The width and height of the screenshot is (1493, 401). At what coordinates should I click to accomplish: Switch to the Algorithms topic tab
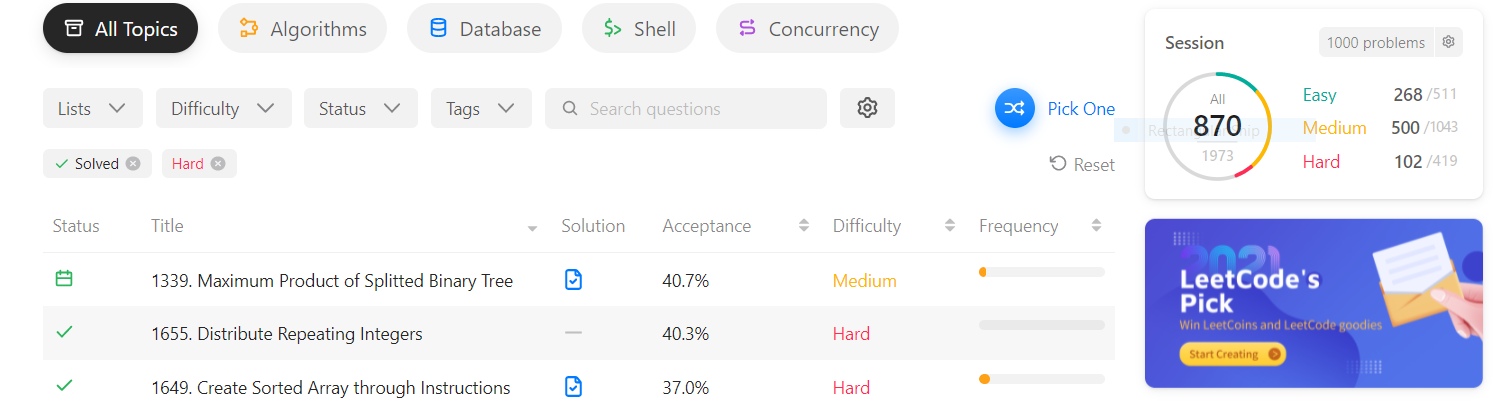tap(303, 29)
